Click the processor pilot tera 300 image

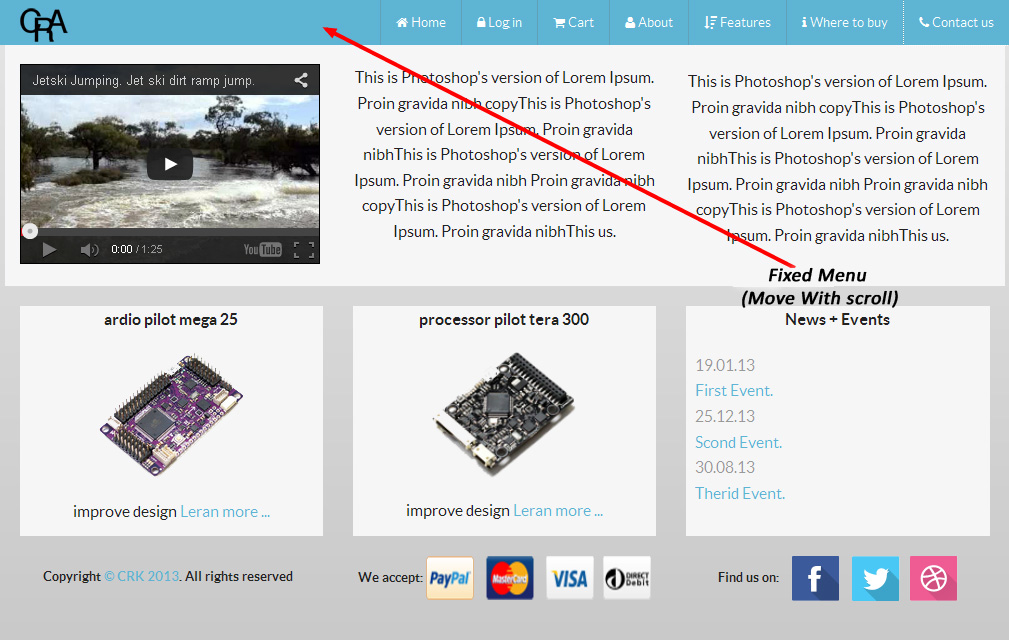pos(504,414)
